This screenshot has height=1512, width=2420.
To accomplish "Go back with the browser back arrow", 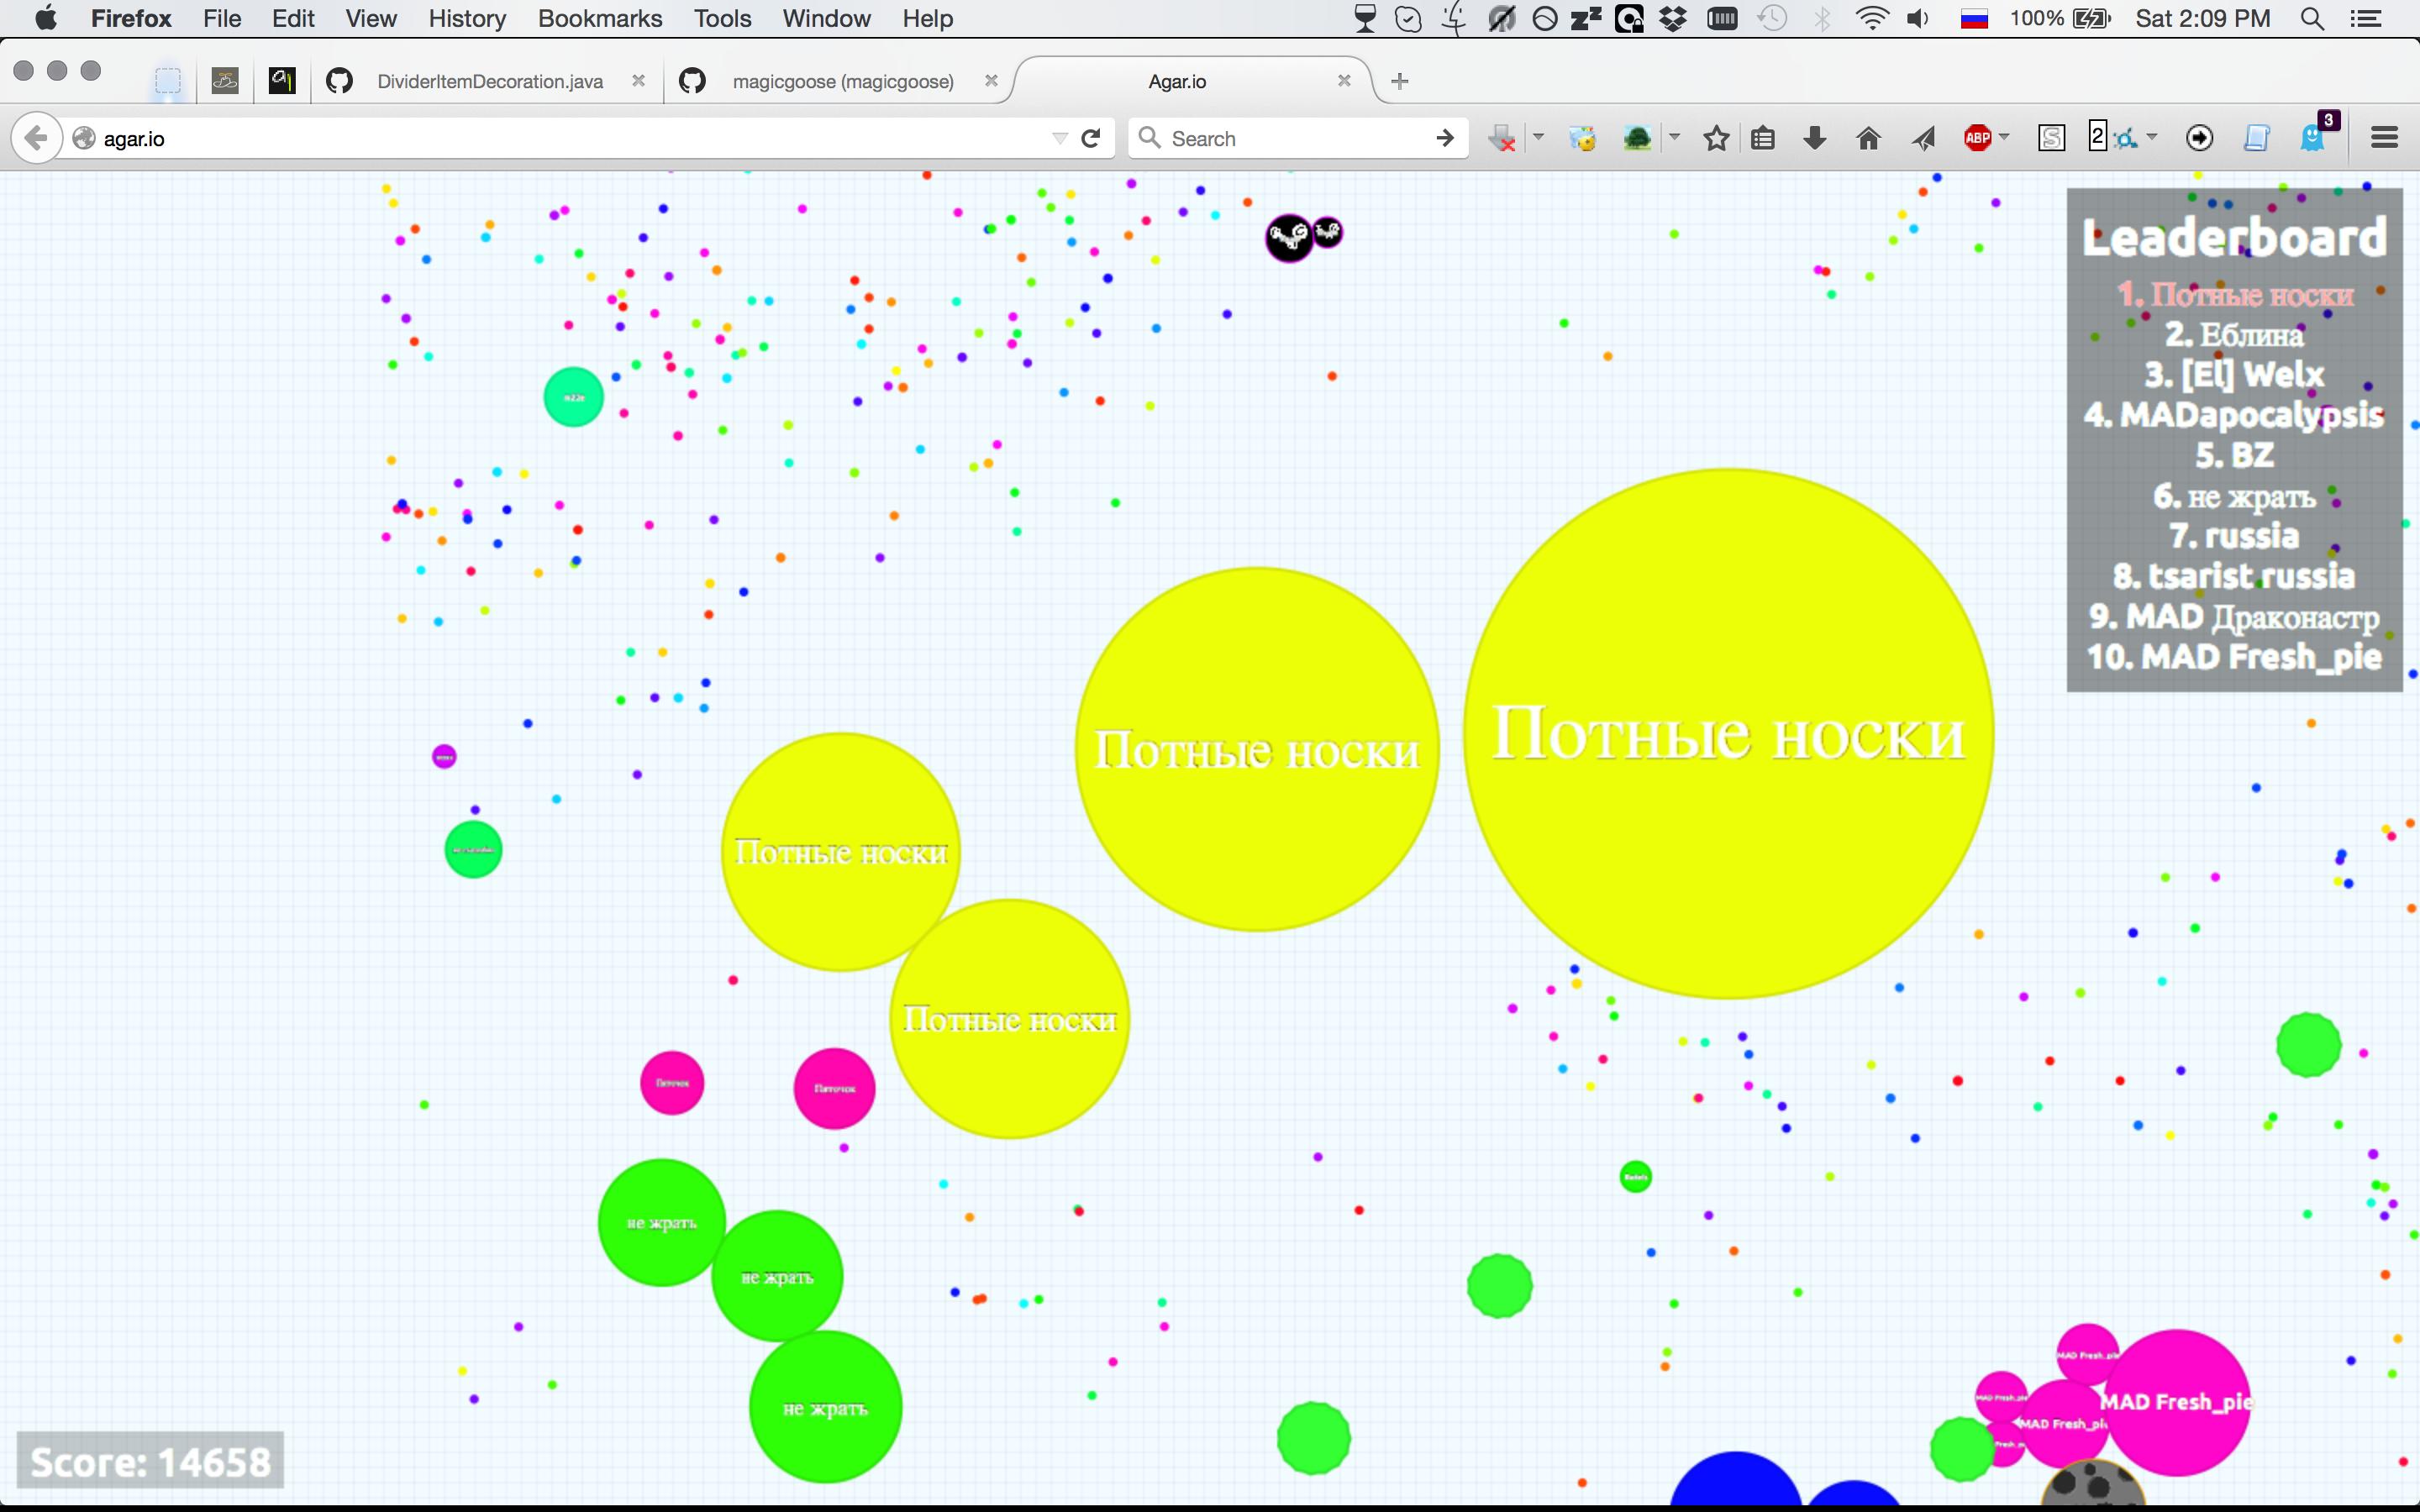I will 36,138.
